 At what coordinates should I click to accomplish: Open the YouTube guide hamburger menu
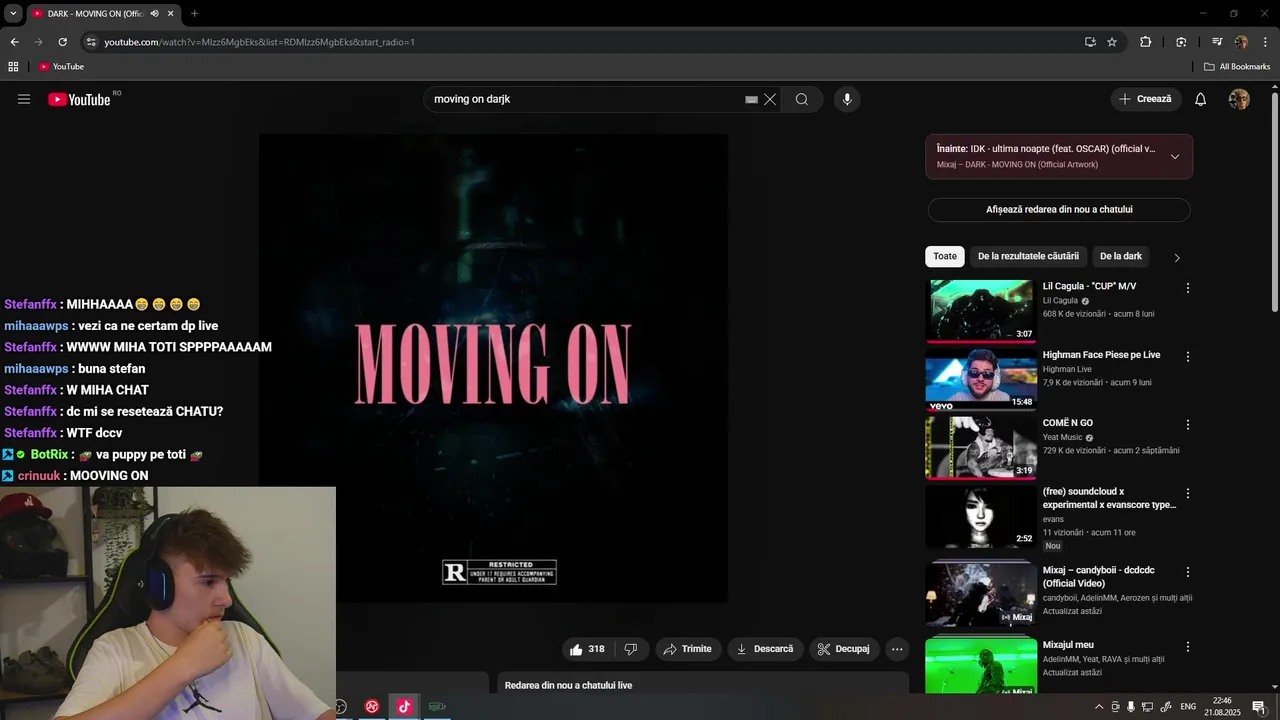[24, 99]
